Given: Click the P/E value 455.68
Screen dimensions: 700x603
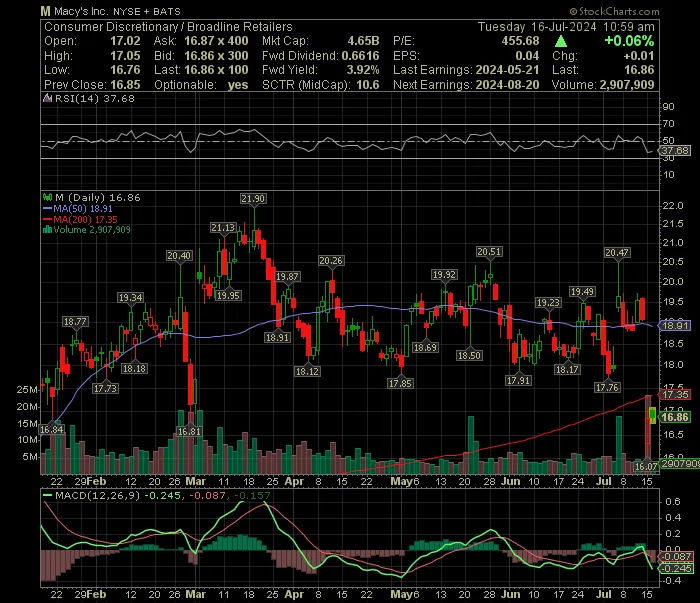Looking at the screenshot, I should [520, 41].
